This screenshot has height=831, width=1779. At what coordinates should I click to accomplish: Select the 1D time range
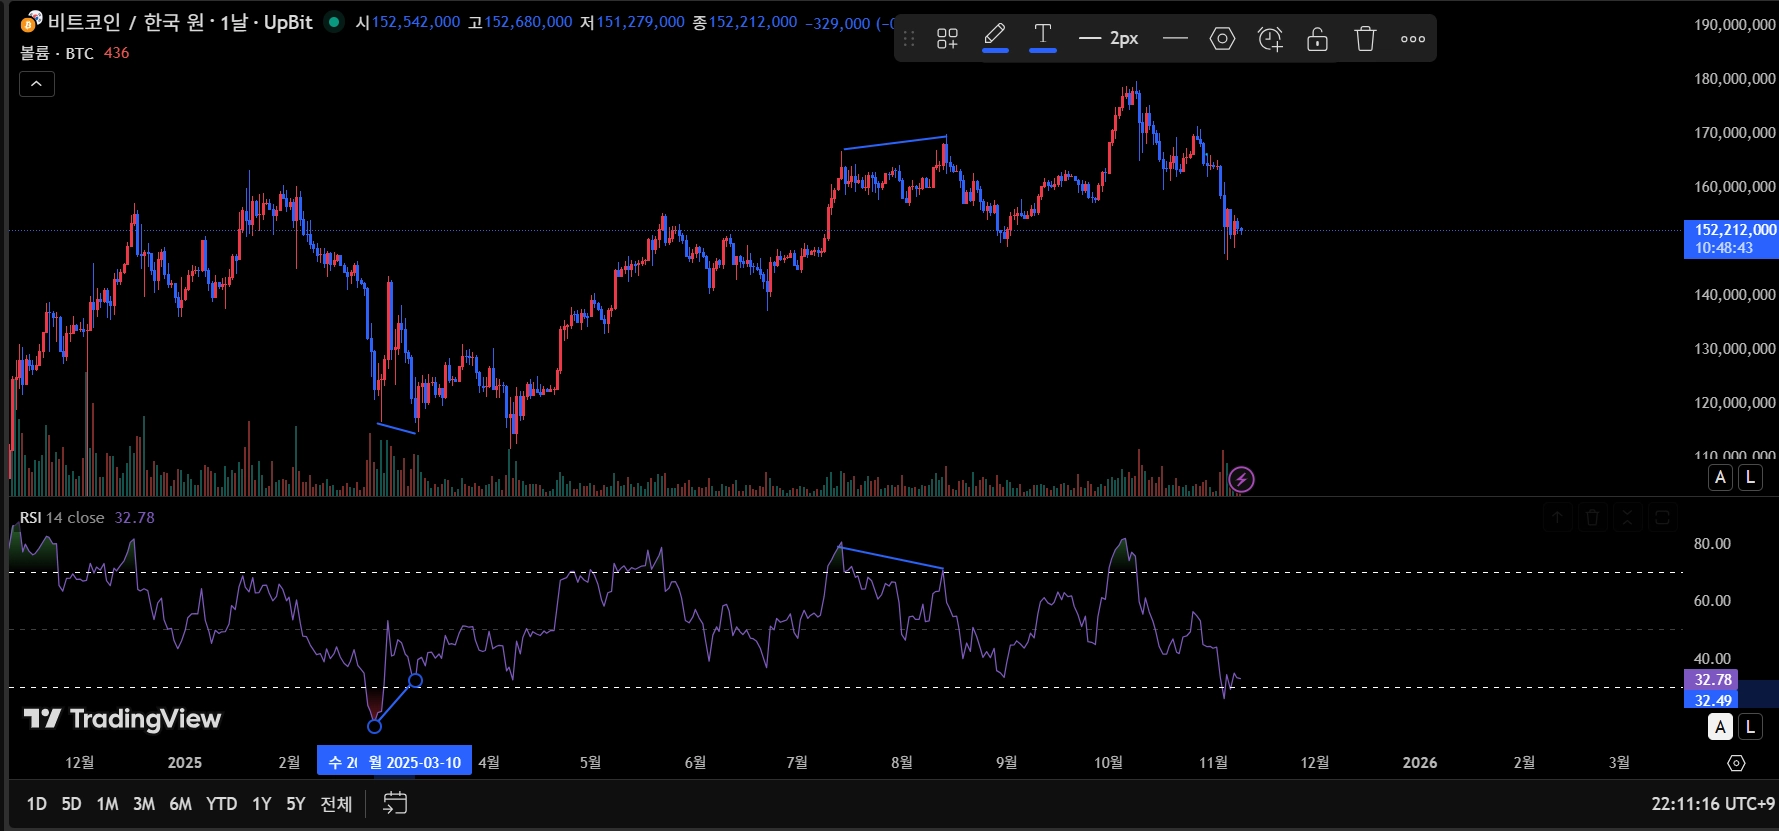tap(37, 804)
